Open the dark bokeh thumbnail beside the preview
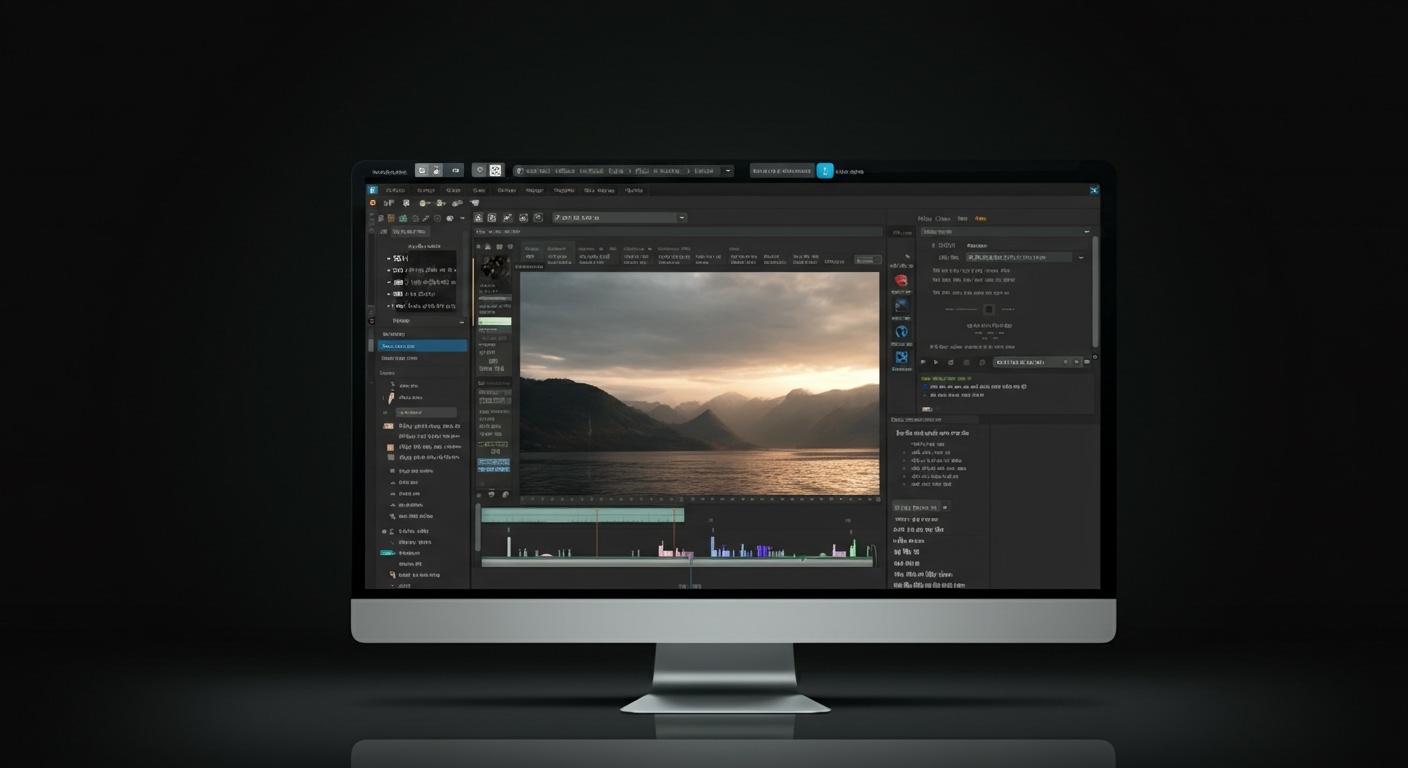Screen dimensions: 1408x768 [495, 267]
